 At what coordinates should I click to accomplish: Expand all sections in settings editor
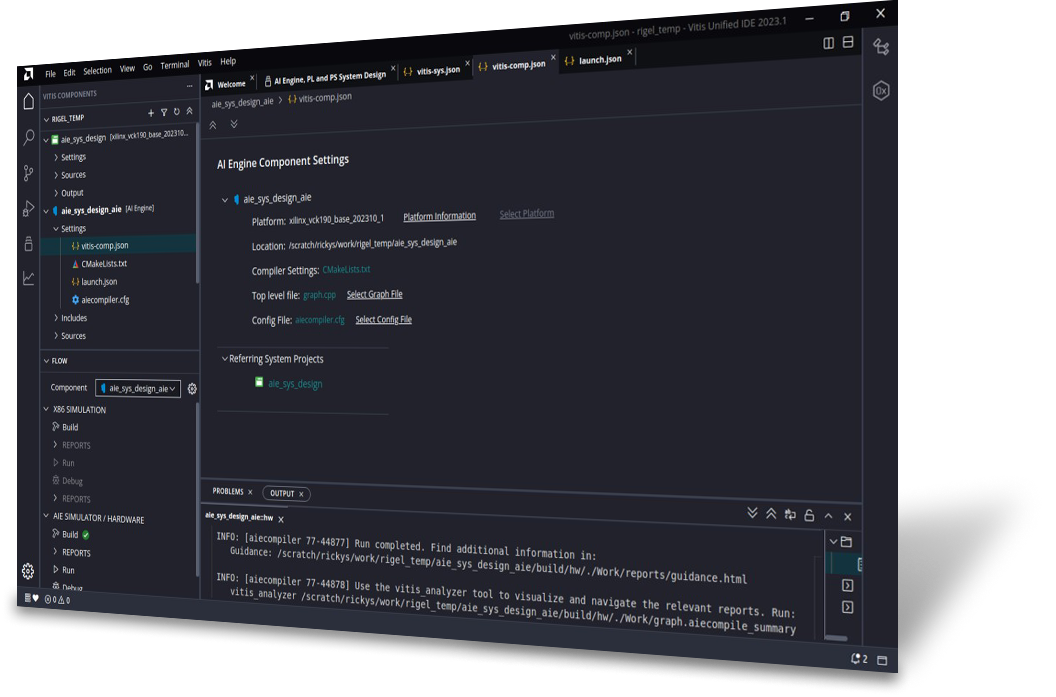coord(234,124)
